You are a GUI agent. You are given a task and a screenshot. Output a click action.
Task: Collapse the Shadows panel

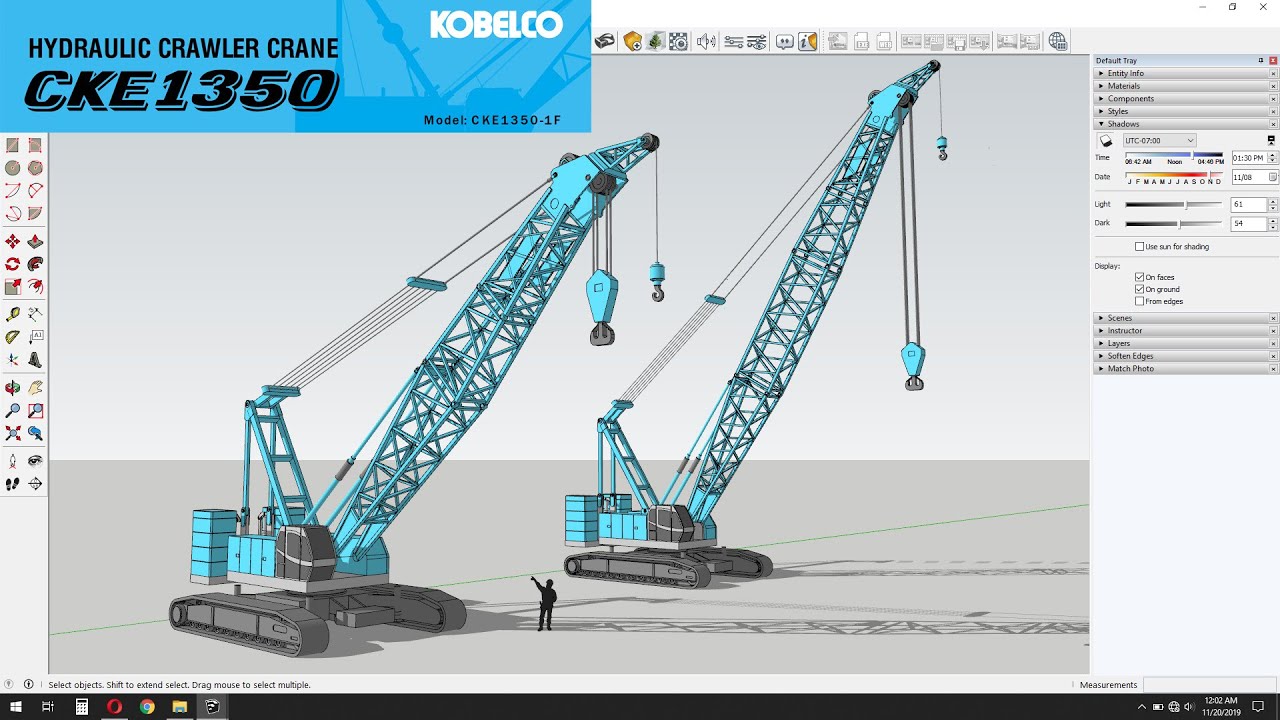click(1185, 124)
